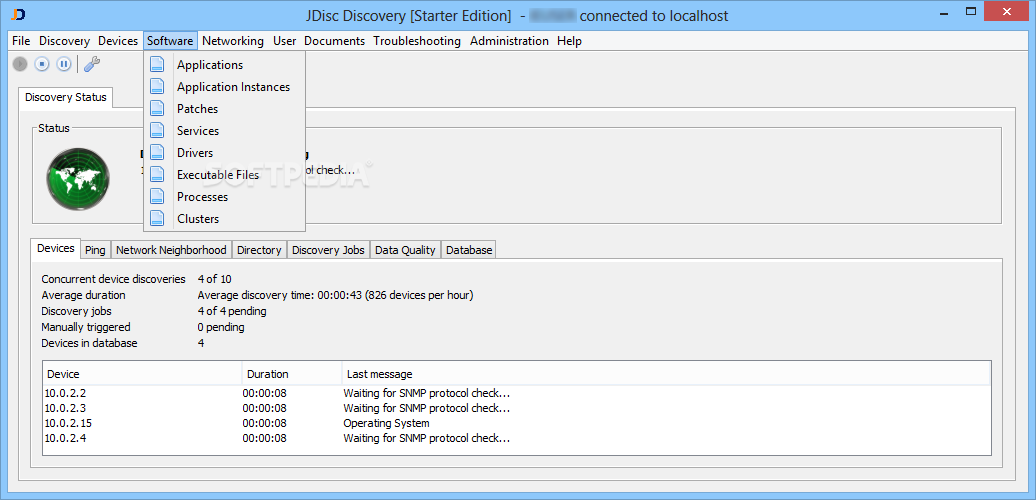The height and width of the screenshot is (500, 1036).
Task: Open Executable Files from Software menu
Action: coord(224,174)
